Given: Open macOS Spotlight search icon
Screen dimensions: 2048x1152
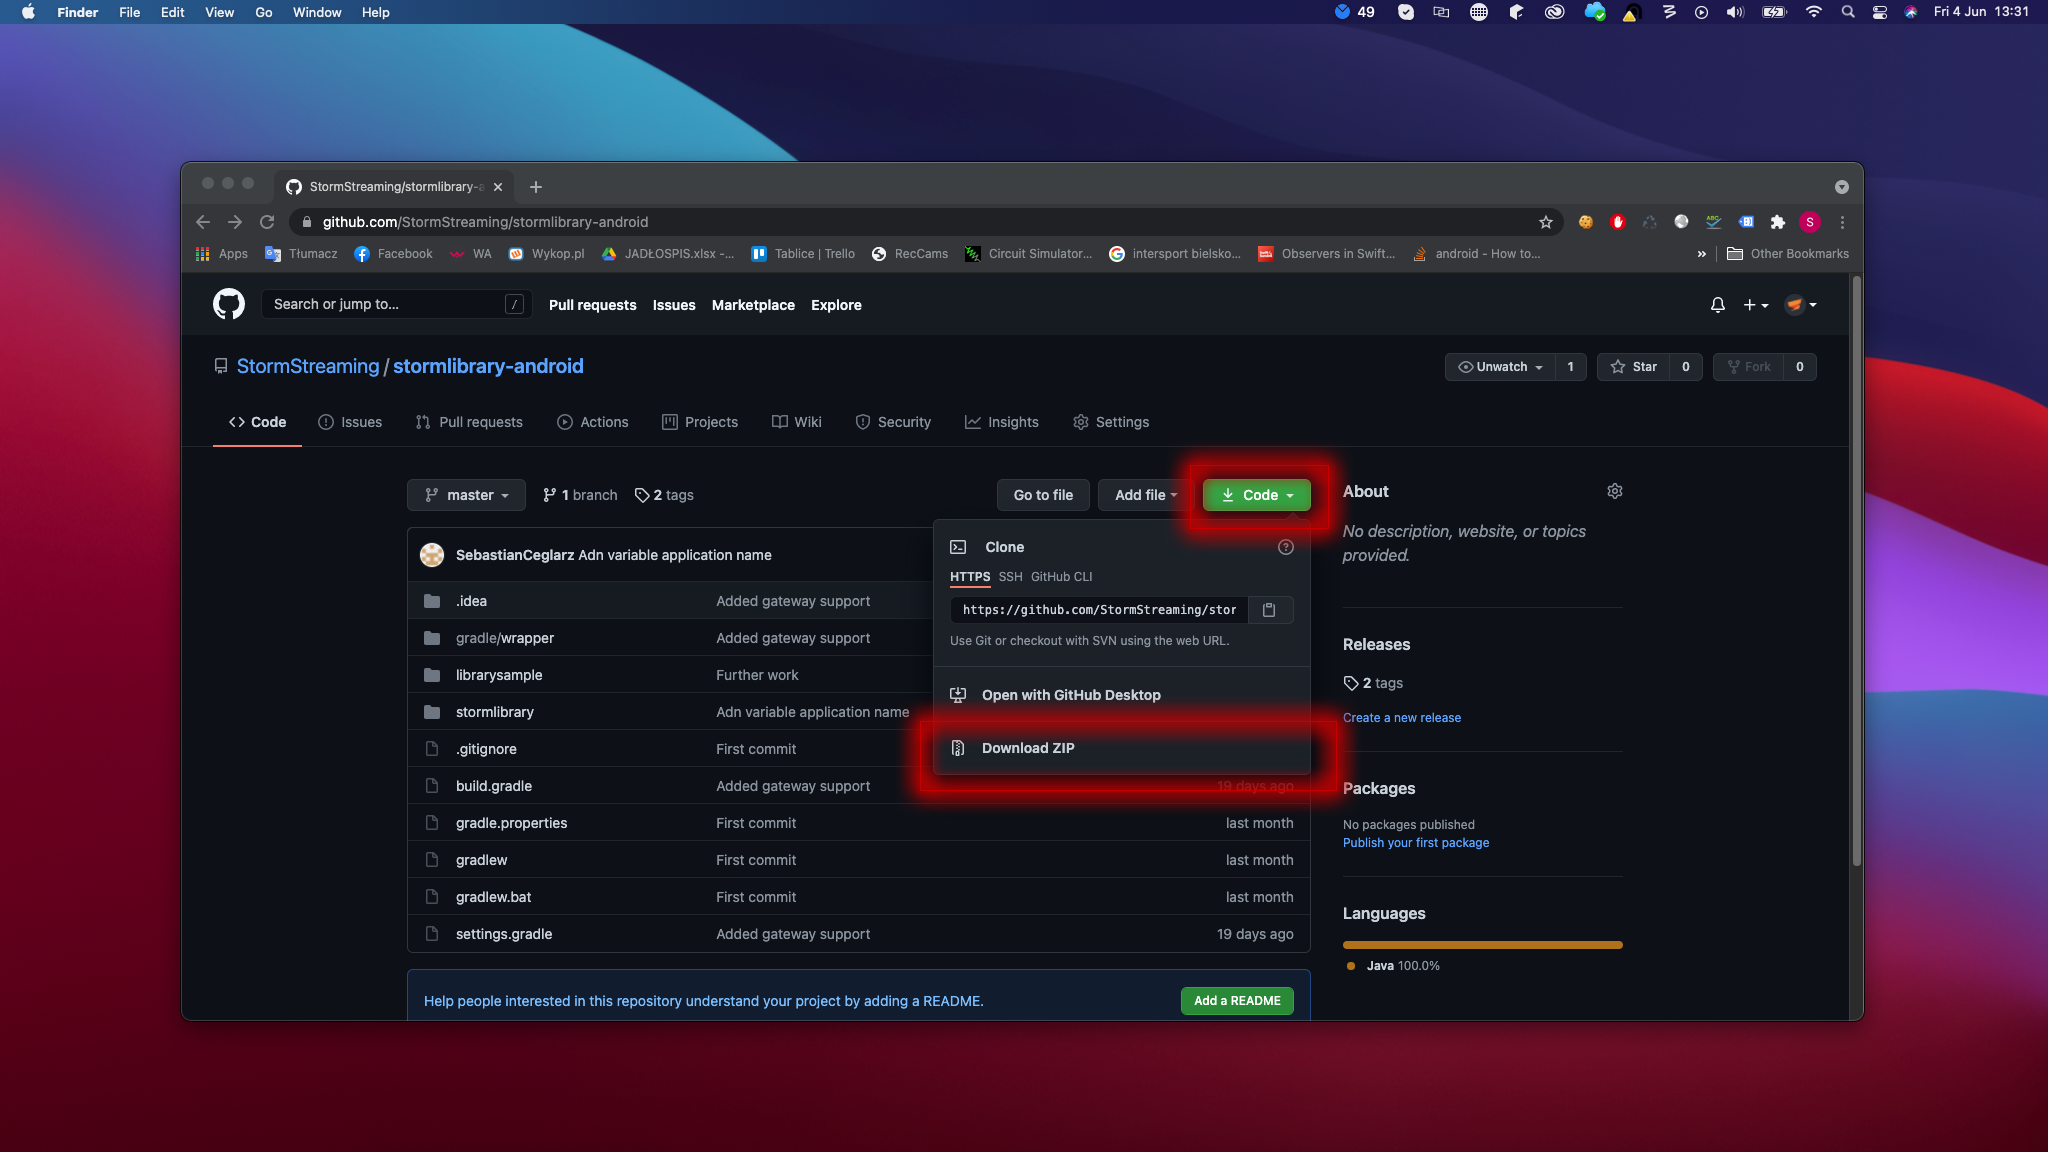Looking at the screenshot, I should (1848, 12).
